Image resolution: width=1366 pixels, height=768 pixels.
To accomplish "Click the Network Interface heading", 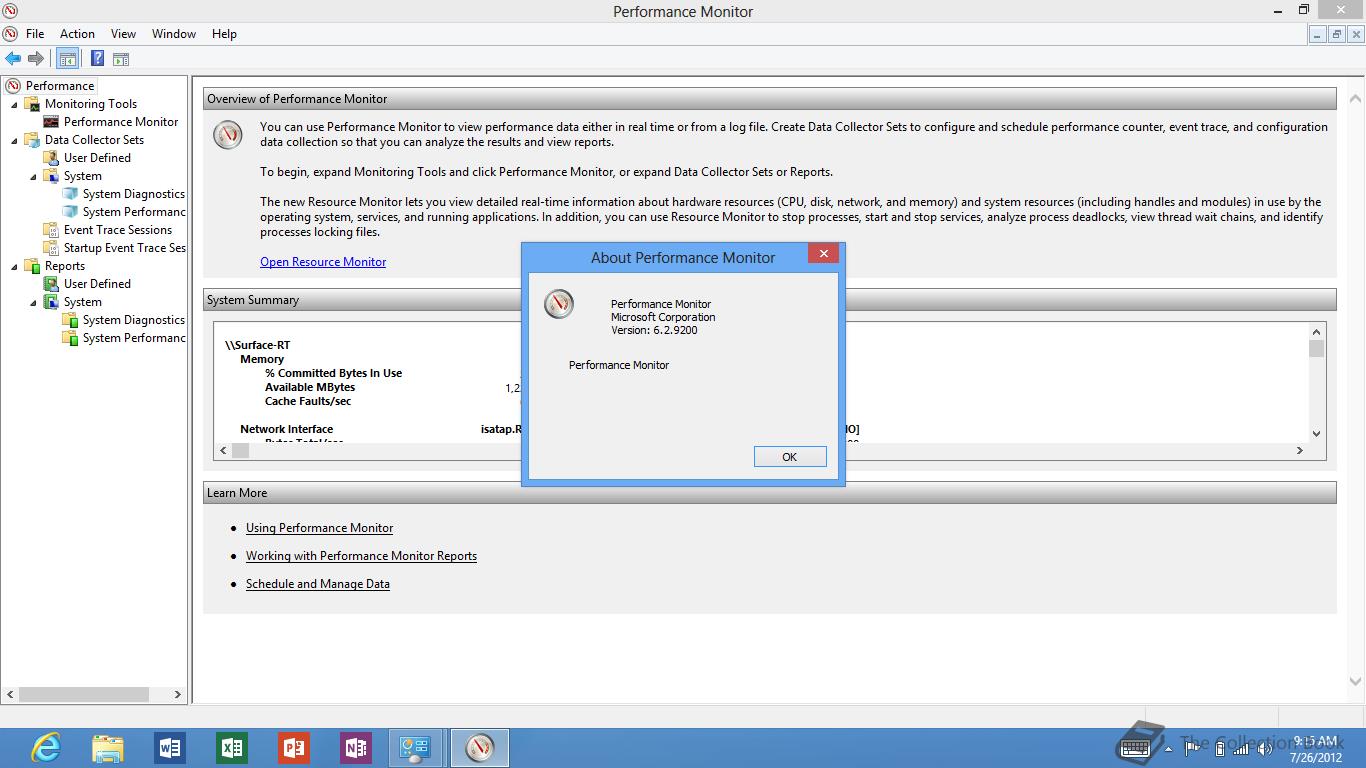I will point(286,429).
